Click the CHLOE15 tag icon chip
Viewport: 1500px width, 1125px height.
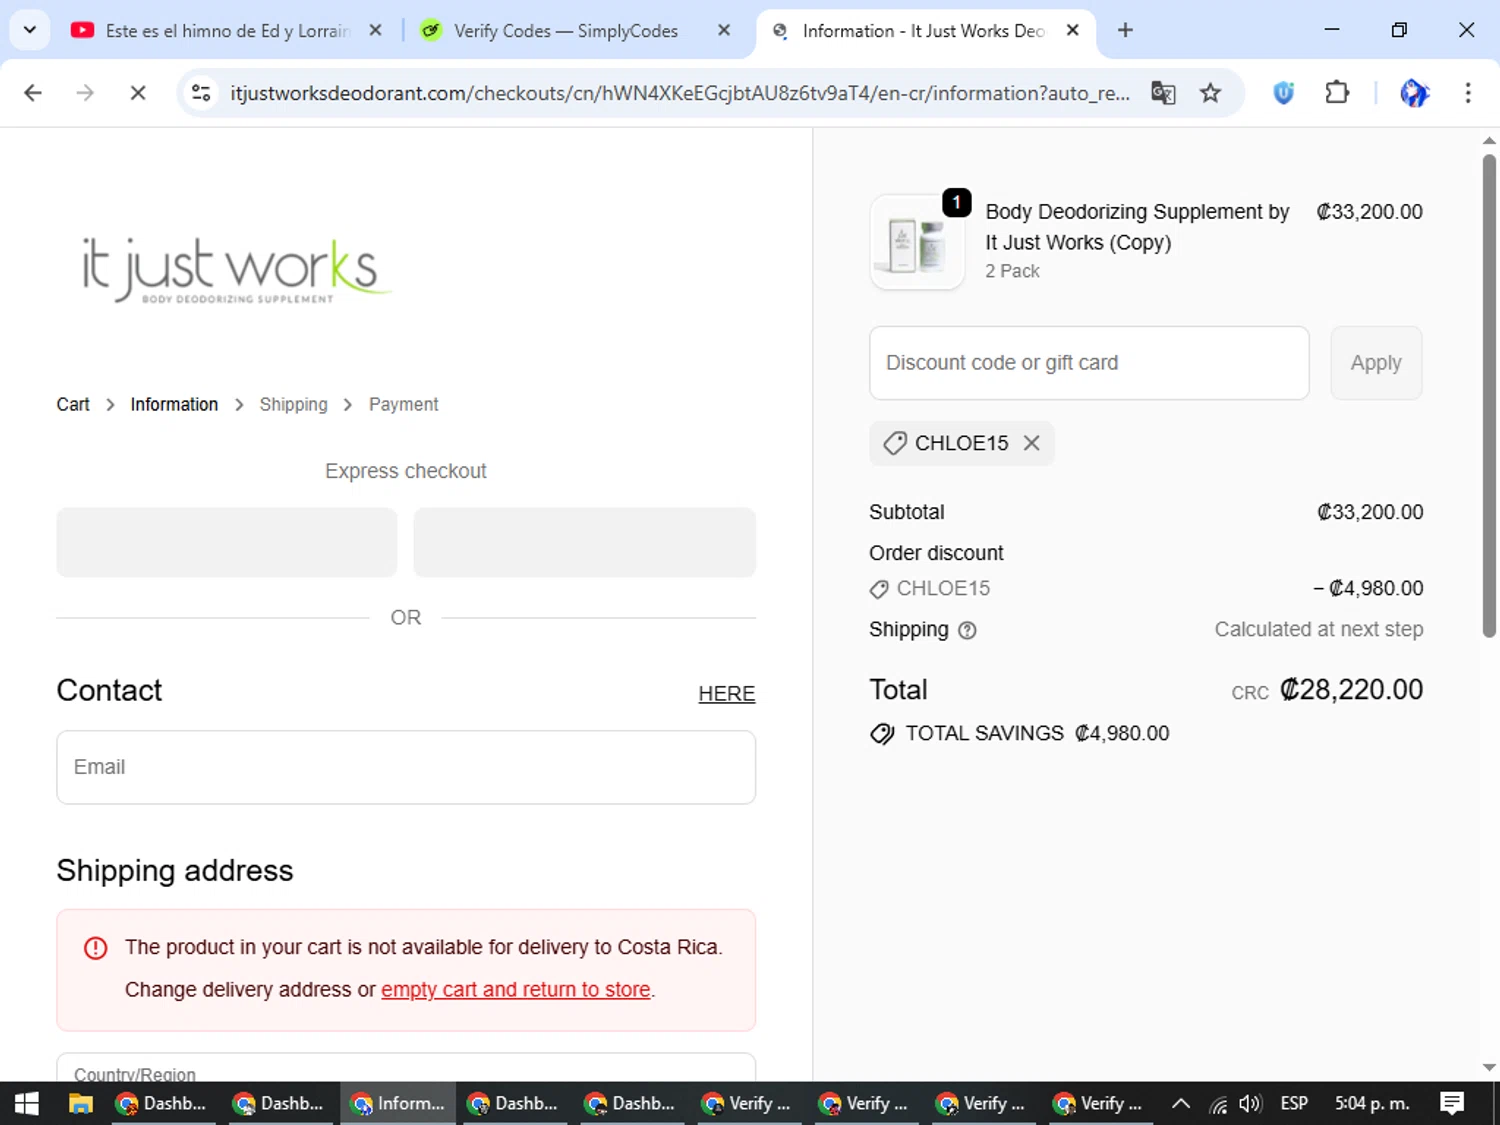896,443
